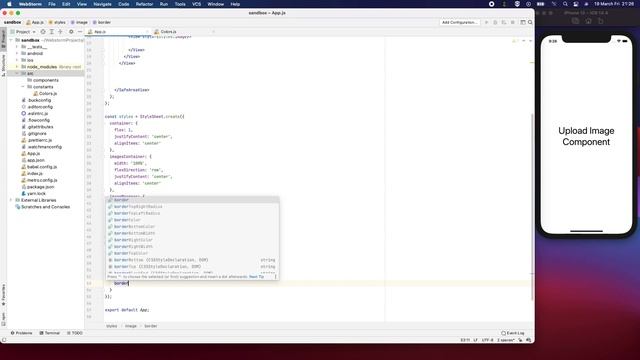640x360 pixels.
Task: Click the Run arrow icon next to Add Configuration
Action: pyautogui.click(x=487, y=22)
